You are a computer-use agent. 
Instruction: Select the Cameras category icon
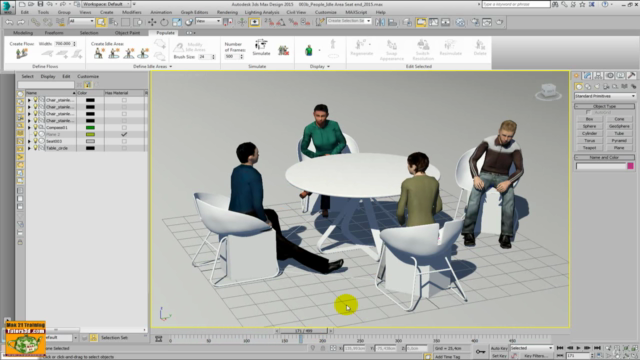606,87
